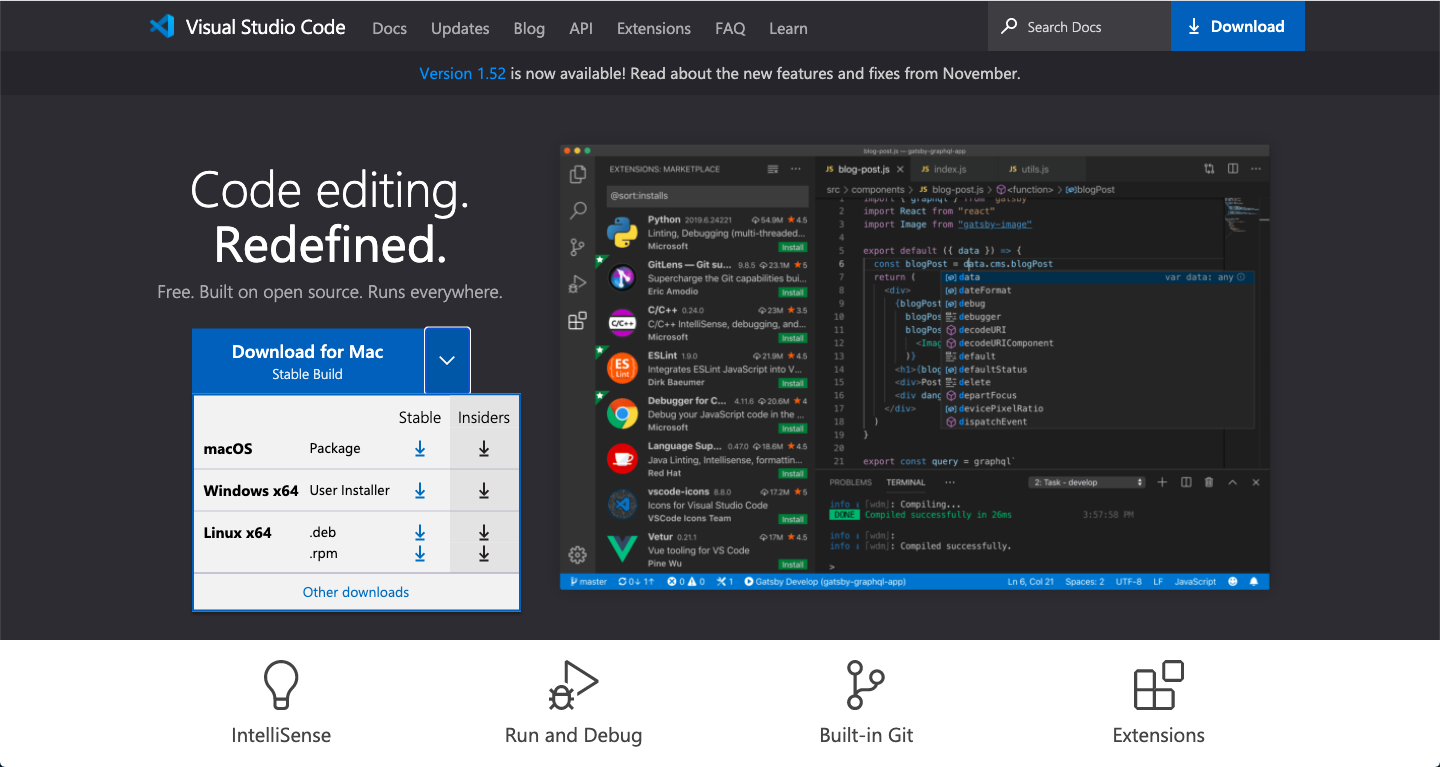Open the Run and Debug feature label
Screen dimensions: 1440x767
pos(573,735)
